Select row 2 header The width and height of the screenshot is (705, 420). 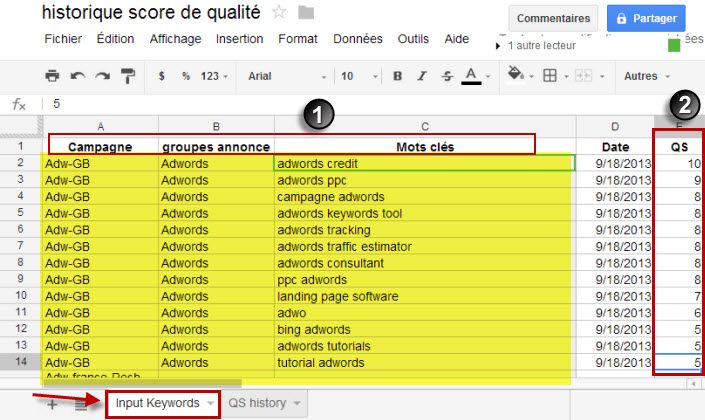[x=21, y=163]
